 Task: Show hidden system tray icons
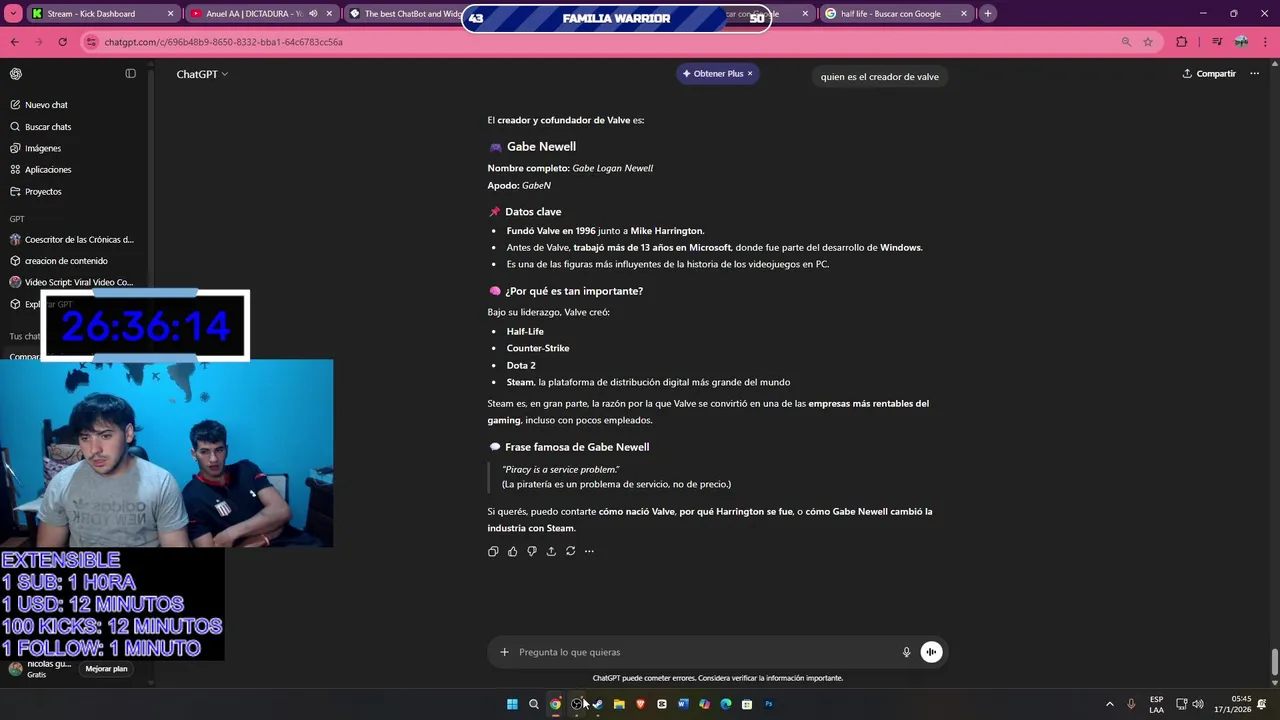(x=1109, y=704)
